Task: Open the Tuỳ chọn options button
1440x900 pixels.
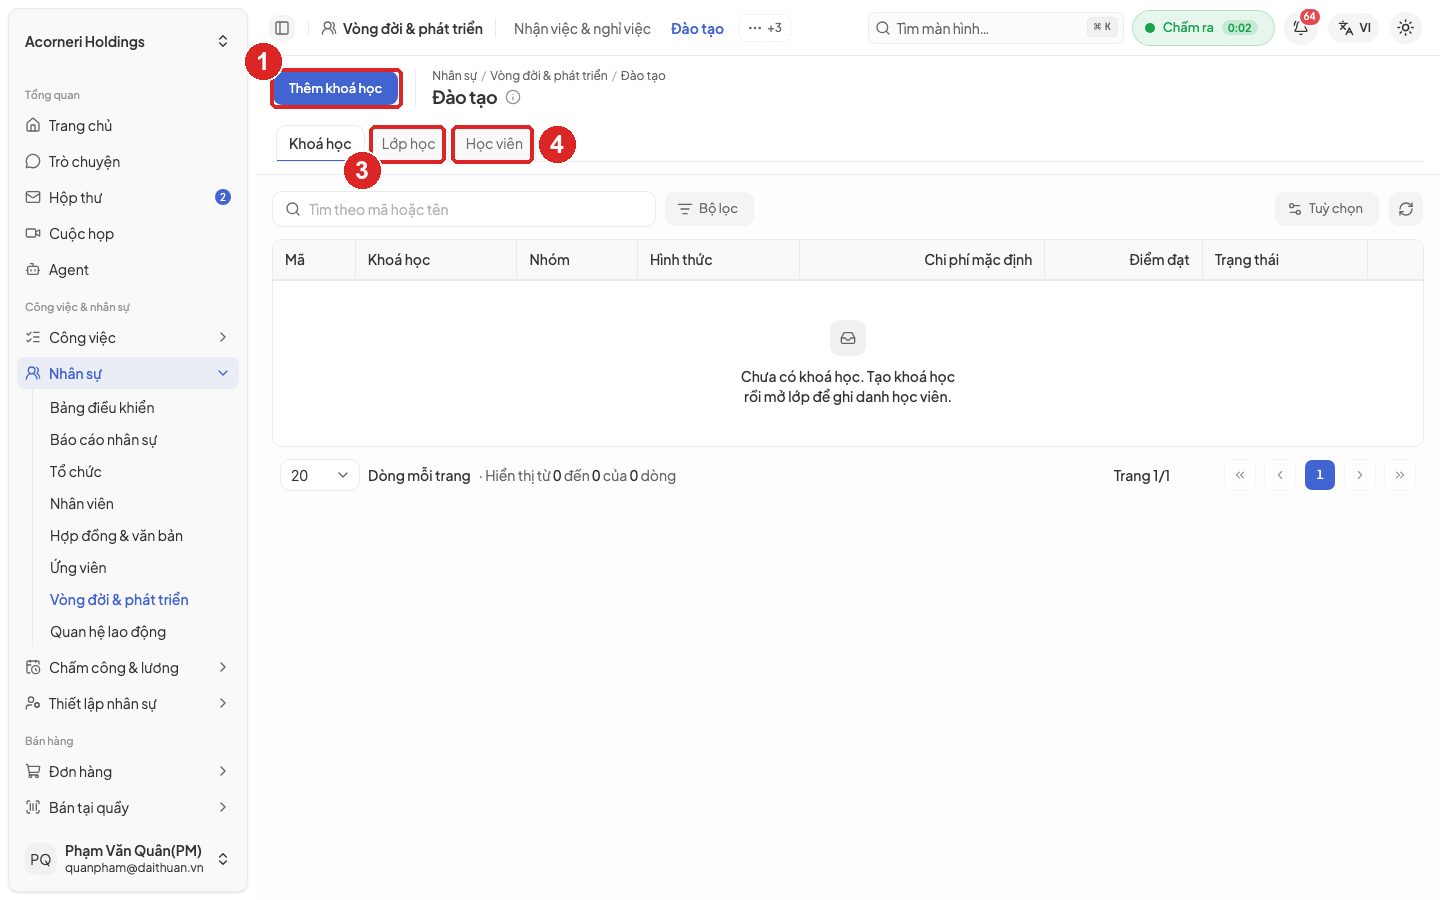Action: [x=1326, y=209]
